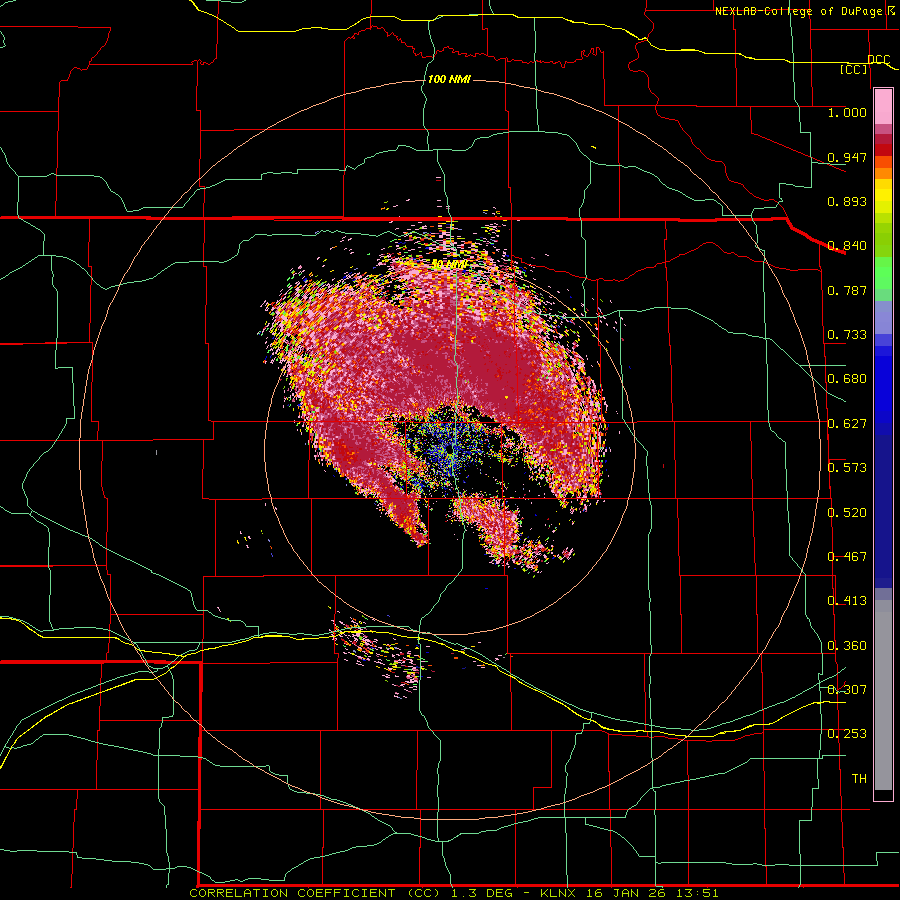The image size is (900, 900).
Task: Click the 0.840 scale value
Action: (x=847, y=246)
